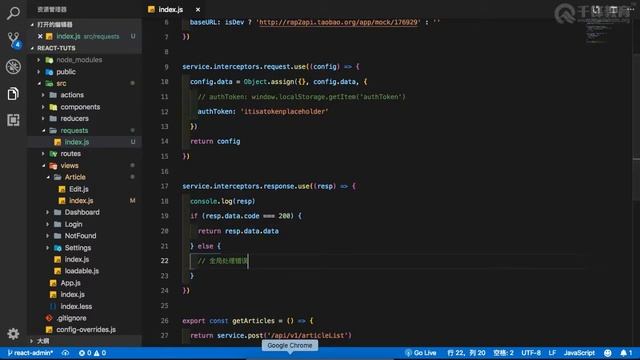Viewport: 640px width, 360px height.
Task: Open index.js under requests folder
Action: click(x=84, y=142)
